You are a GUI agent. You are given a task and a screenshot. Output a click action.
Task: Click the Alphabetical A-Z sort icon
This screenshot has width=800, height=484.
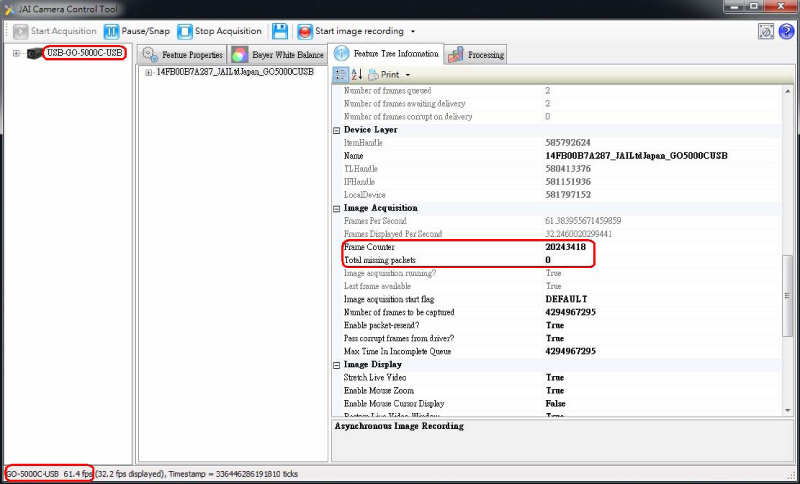[357, 74]
